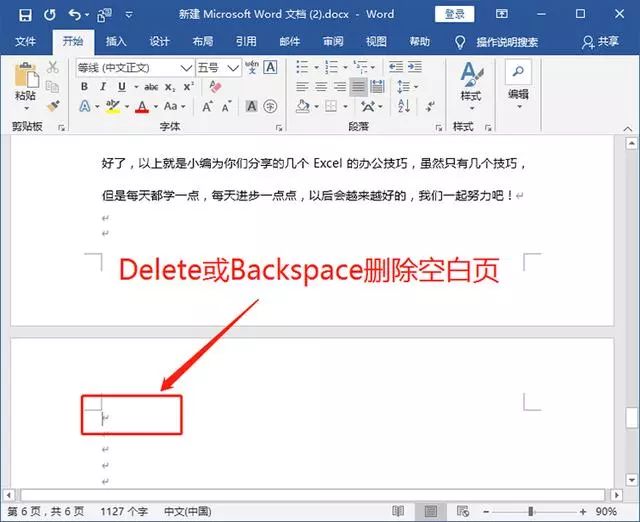
Task: Select the Format Painter brush
Action: coord(53,106)
